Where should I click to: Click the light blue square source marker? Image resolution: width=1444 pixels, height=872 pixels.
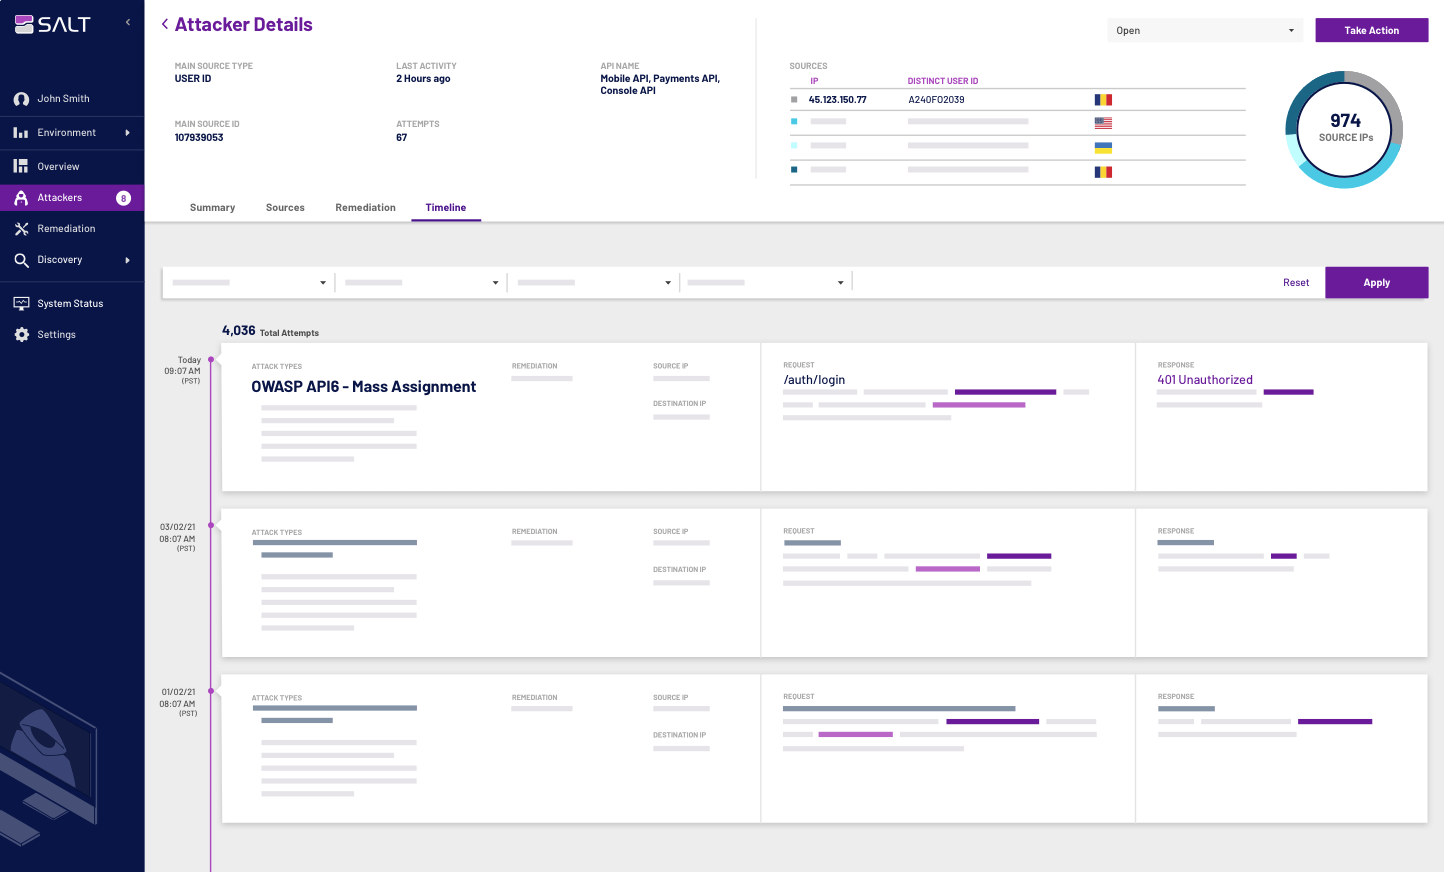tap(794, 121)
